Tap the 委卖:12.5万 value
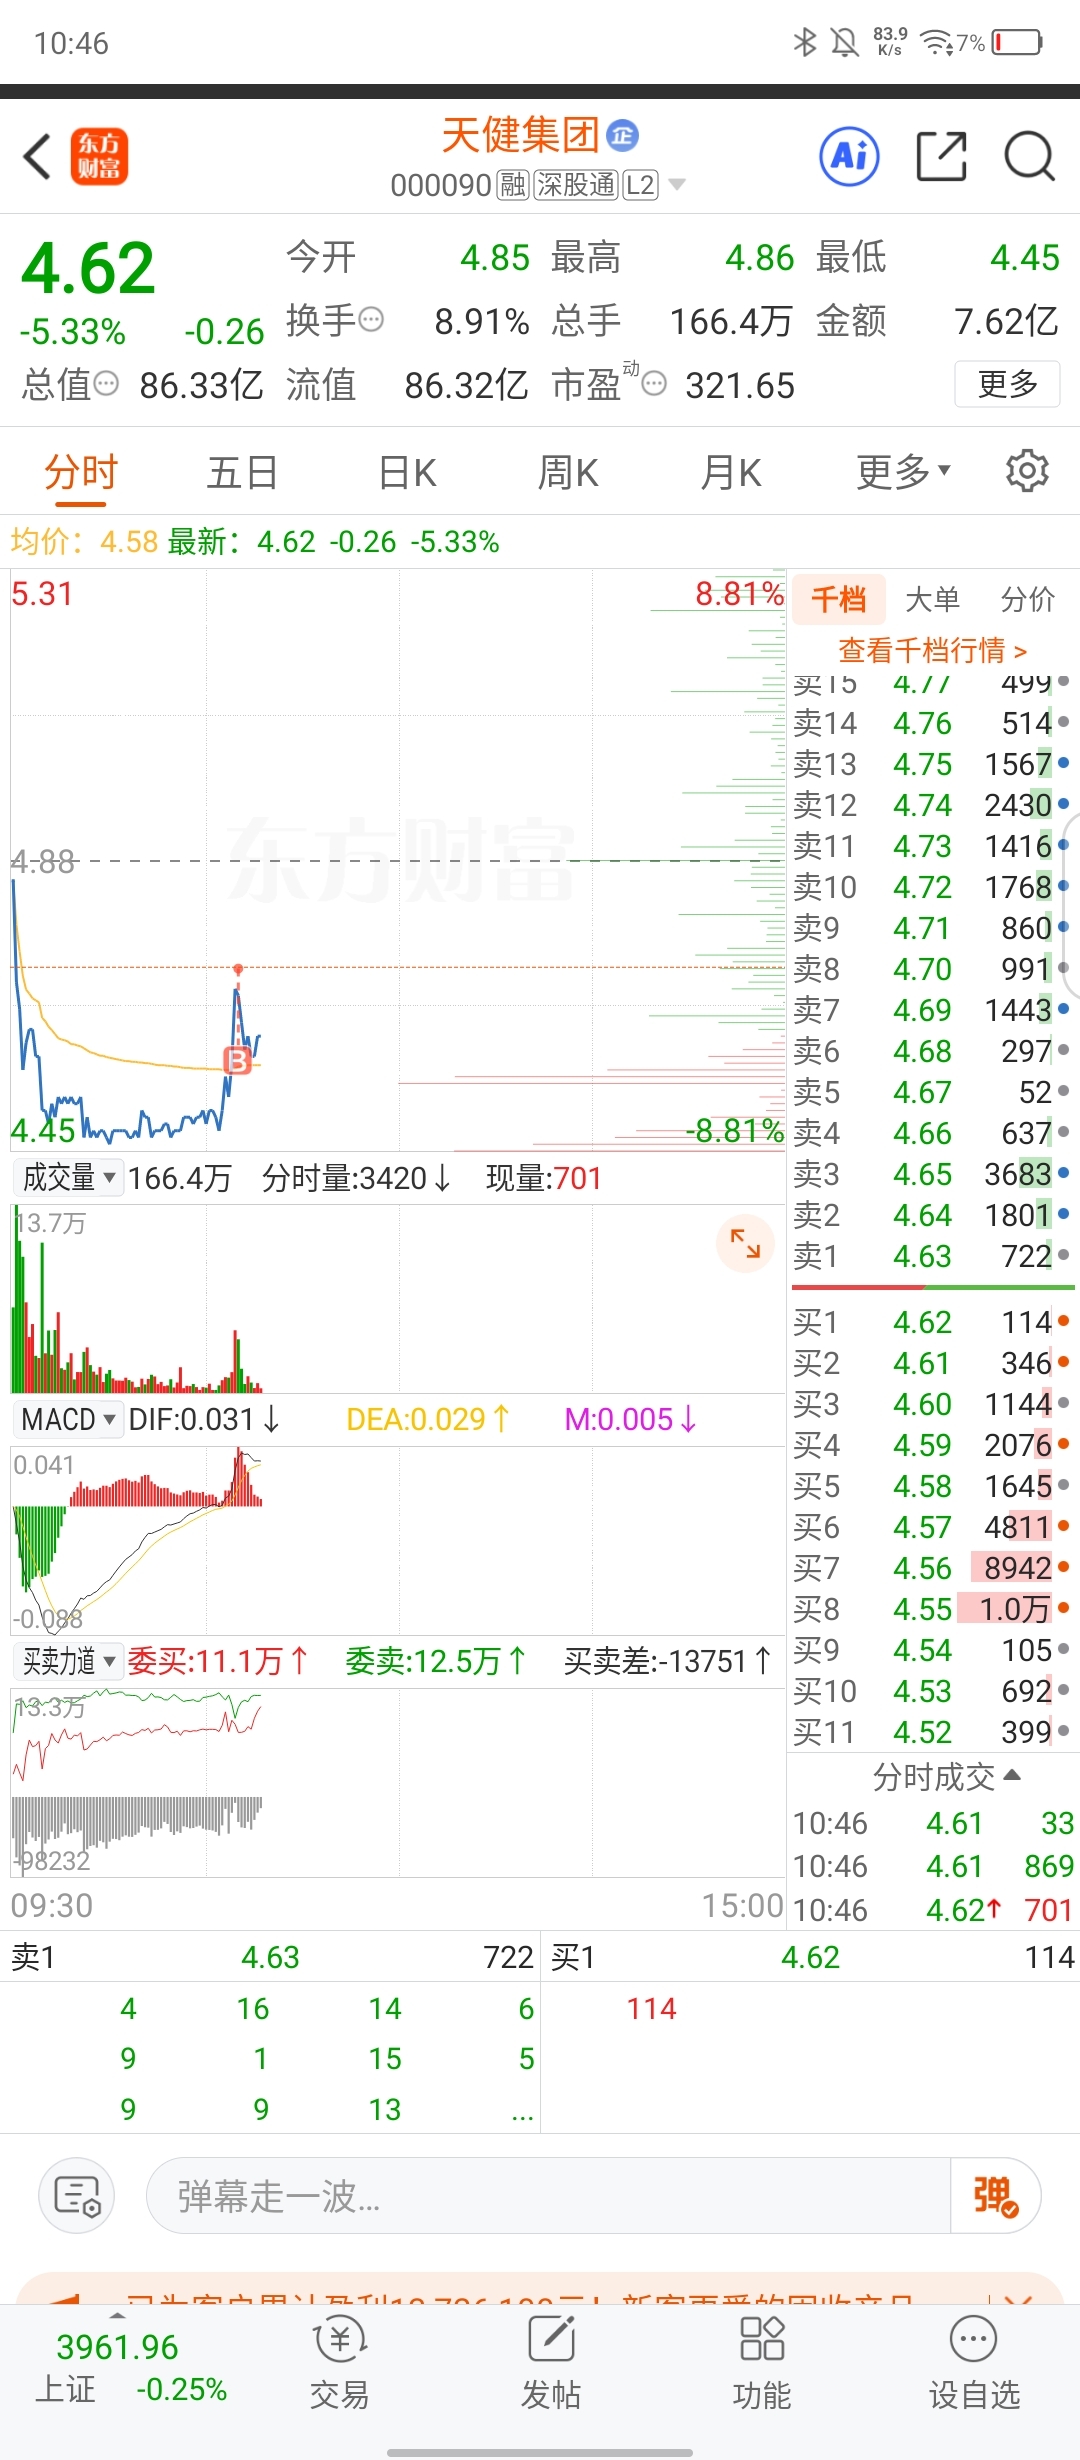Image resolution: width=1080 pixels, height=2460 pixels. tap(436, 1661)
